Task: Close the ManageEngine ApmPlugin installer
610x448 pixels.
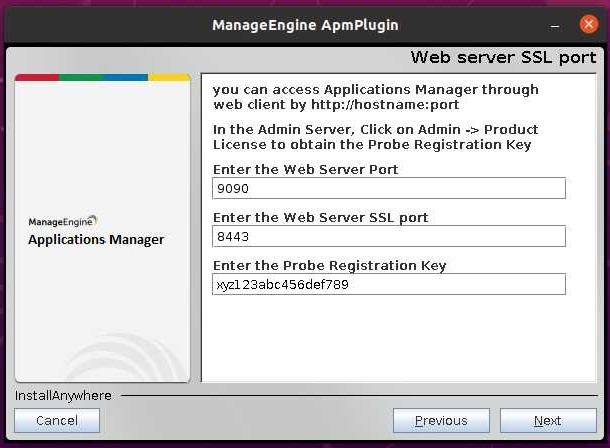Action: [587, 23]
